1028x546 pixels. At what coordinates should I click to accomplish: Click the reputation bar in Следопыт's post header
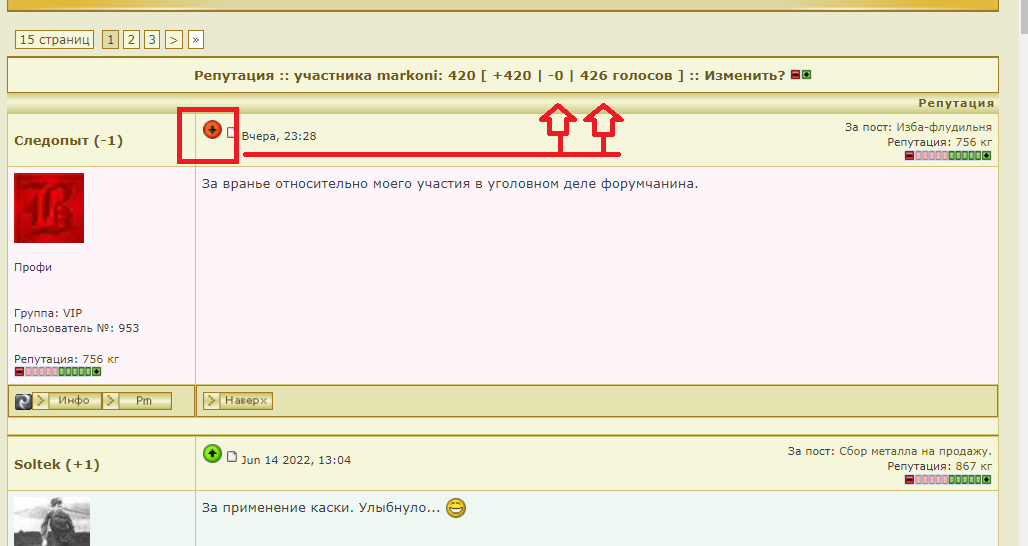[948, 155]
